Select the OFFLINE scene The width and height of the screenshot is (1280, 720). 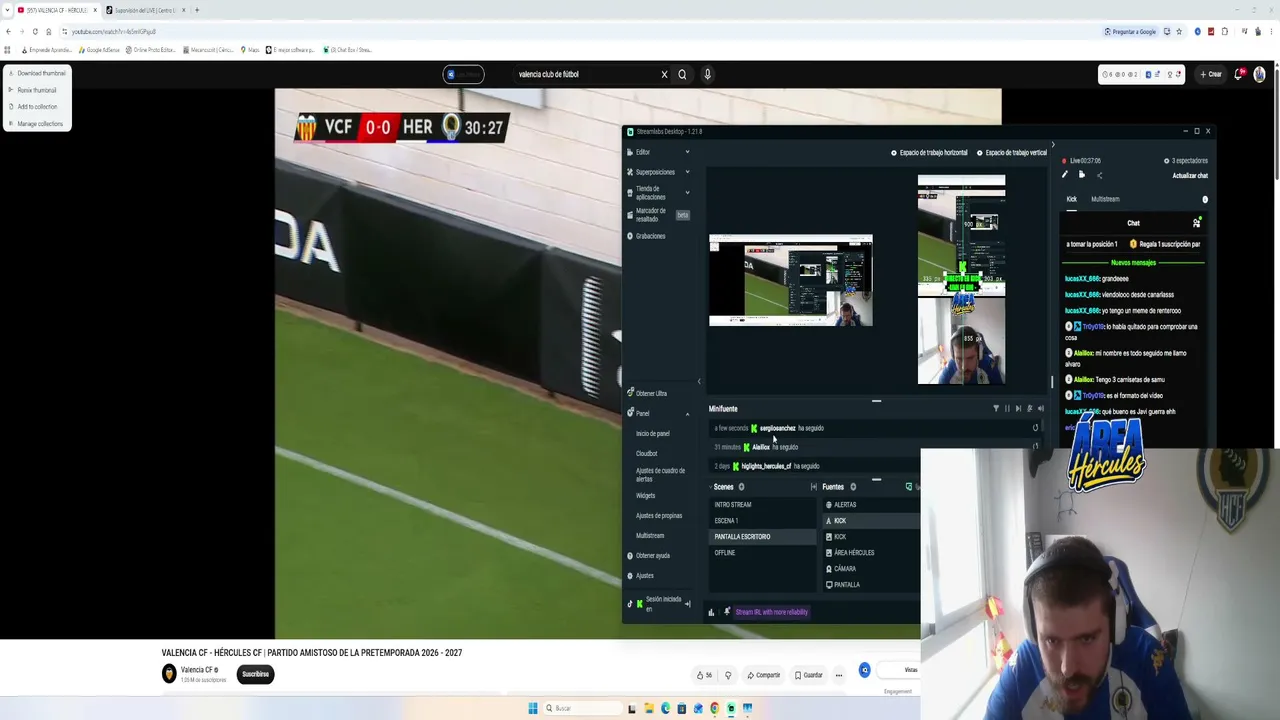762,553
